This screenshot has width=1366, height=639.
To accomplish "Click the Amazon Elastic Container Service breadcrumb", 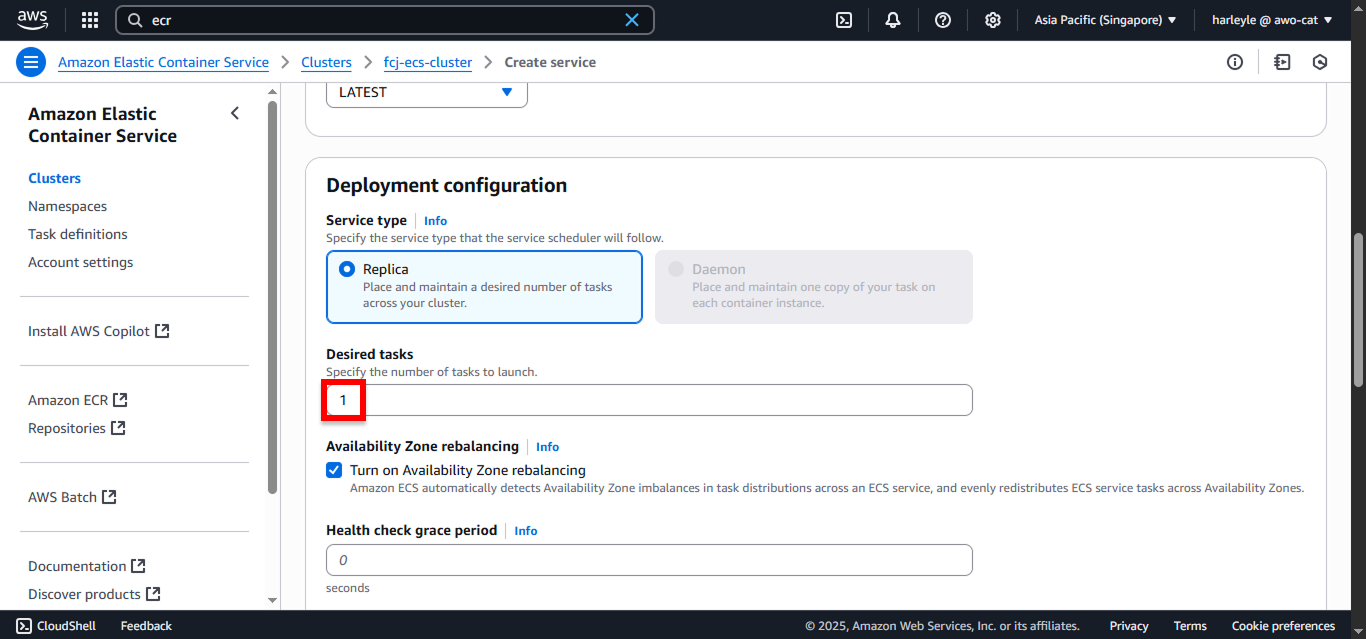I will click(163, 62).
